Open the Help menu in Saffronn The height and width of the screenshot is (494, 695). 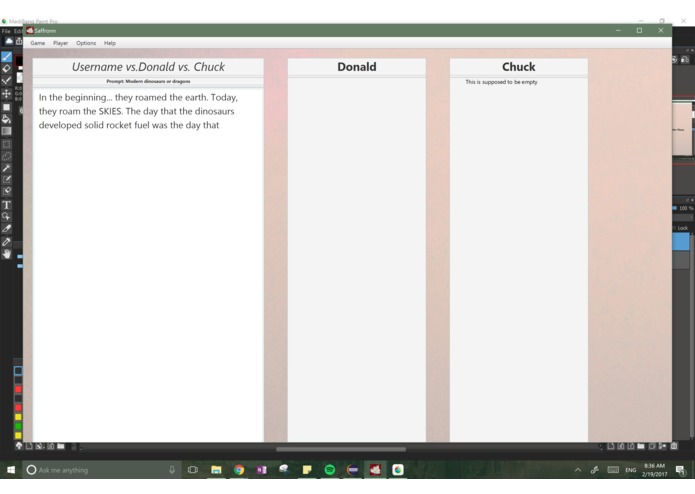click(x=110, y=43)
